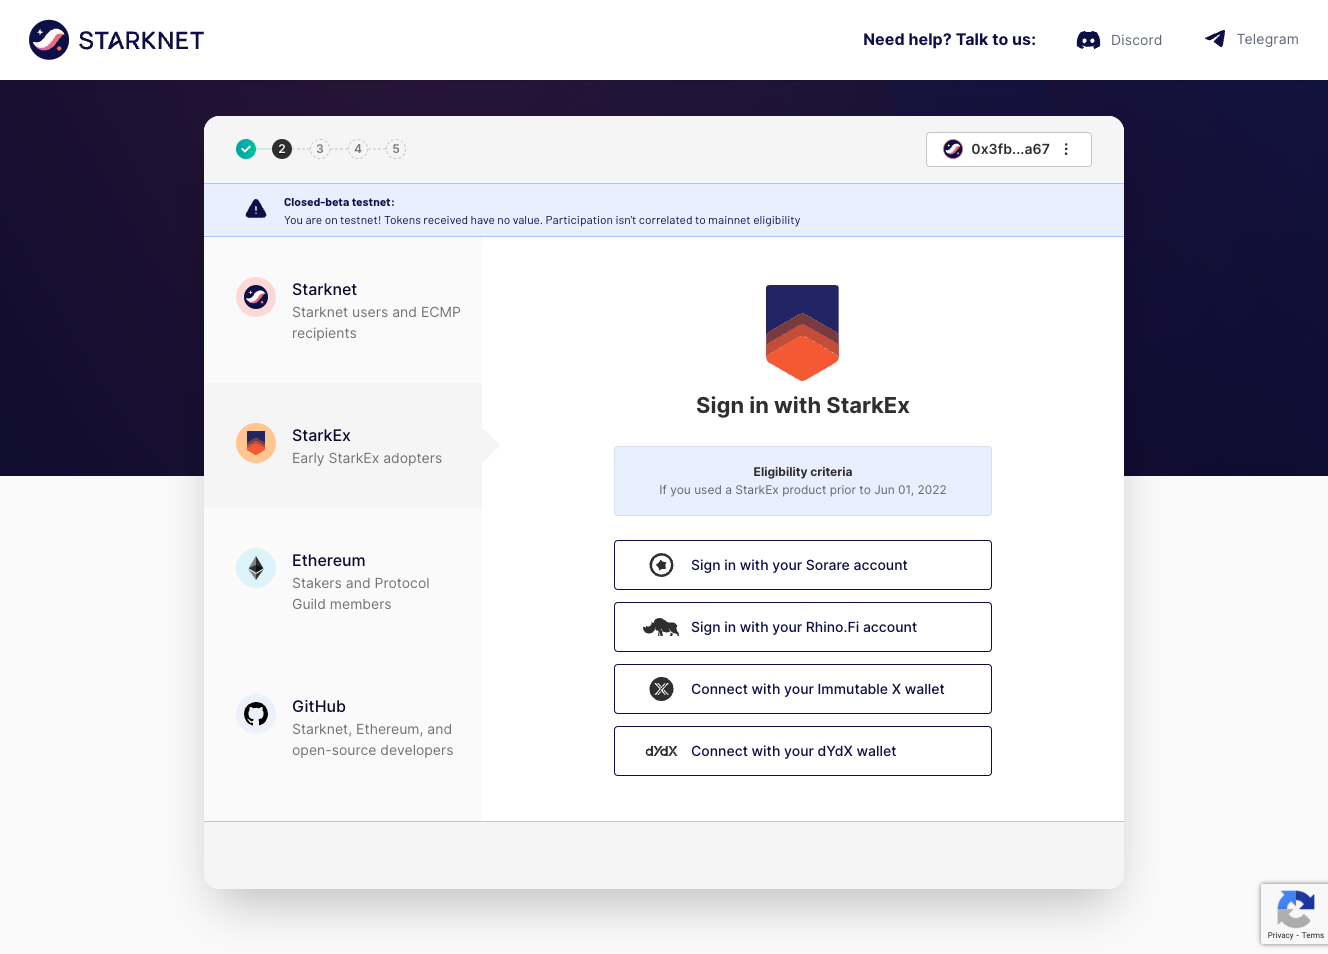Click the warning triangle icon in testnet banner
The image size is (1328, 954).
coord(256,209)
